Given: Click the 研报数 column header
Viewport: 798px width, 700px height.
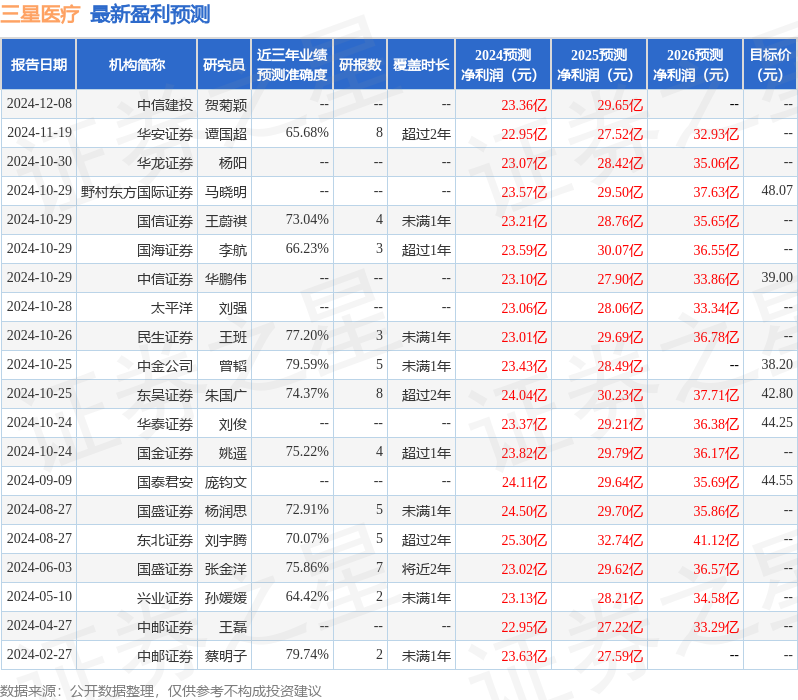Looking at the screenshot, I should (x=360, y=65).
